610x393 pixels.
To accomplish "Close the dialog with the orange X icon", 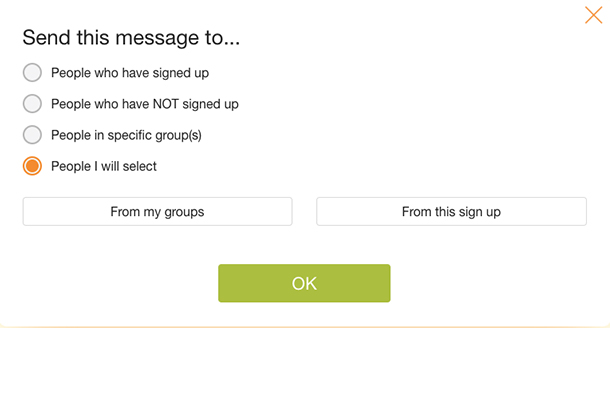I will tap(593, 15).
